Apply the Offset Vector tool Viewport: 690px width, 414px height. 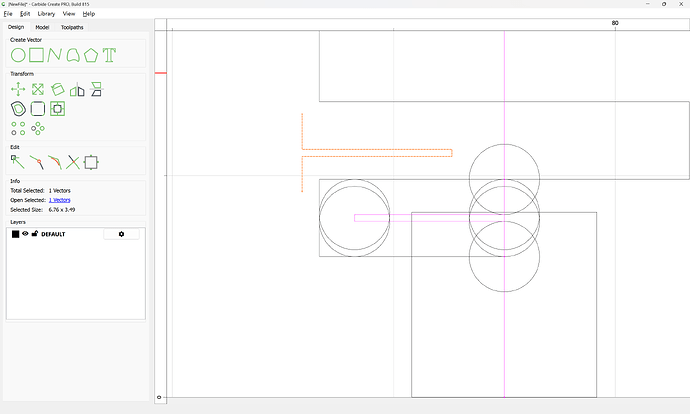point(18,109)
